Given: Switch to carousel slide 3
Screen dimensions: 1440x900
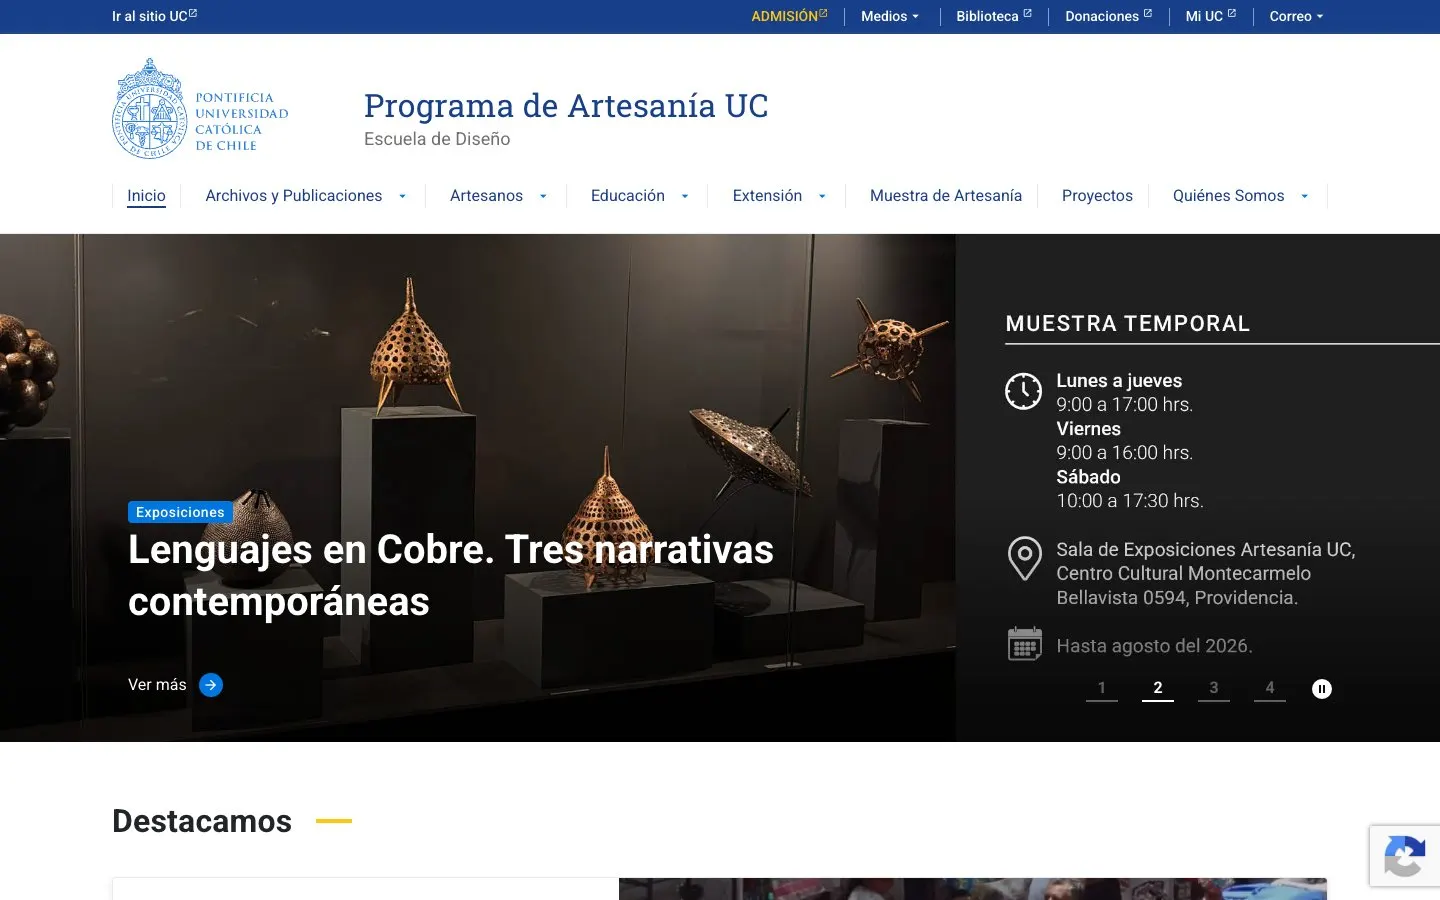Looking at the screenshot, I should click(1214, 688).
